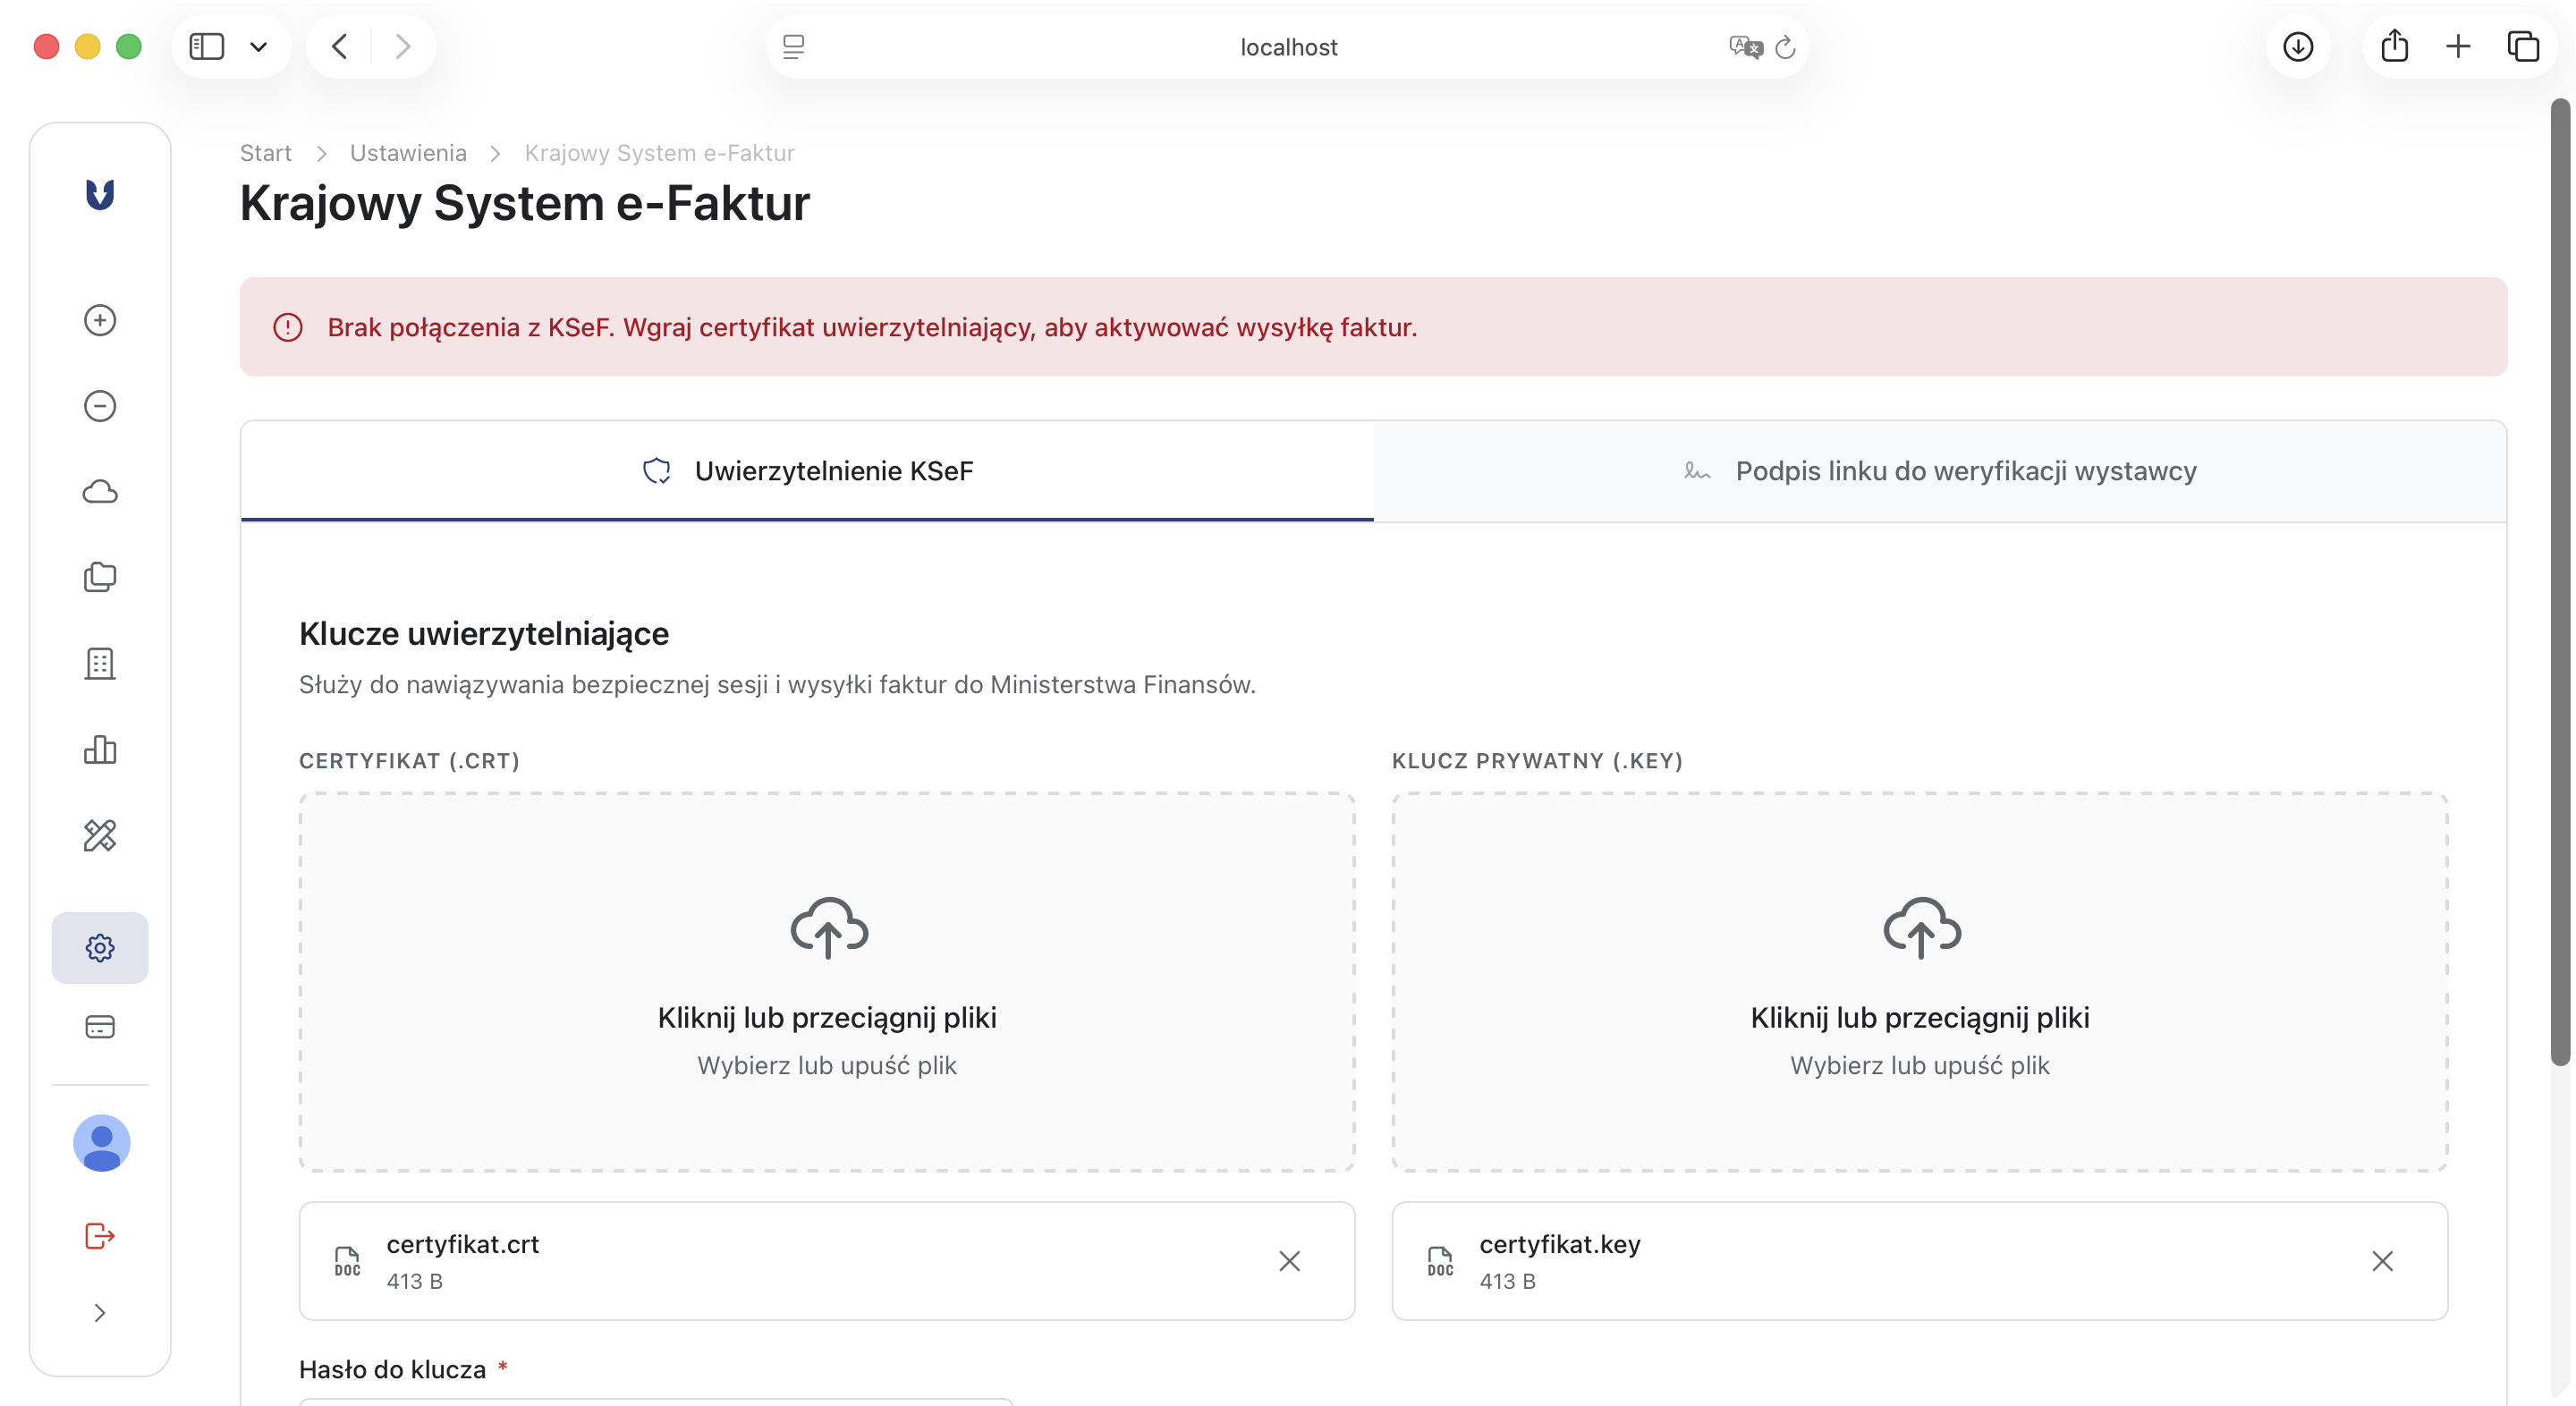Click the minus circle sidebar icon
The image size is (2576, 1406).
100,406
